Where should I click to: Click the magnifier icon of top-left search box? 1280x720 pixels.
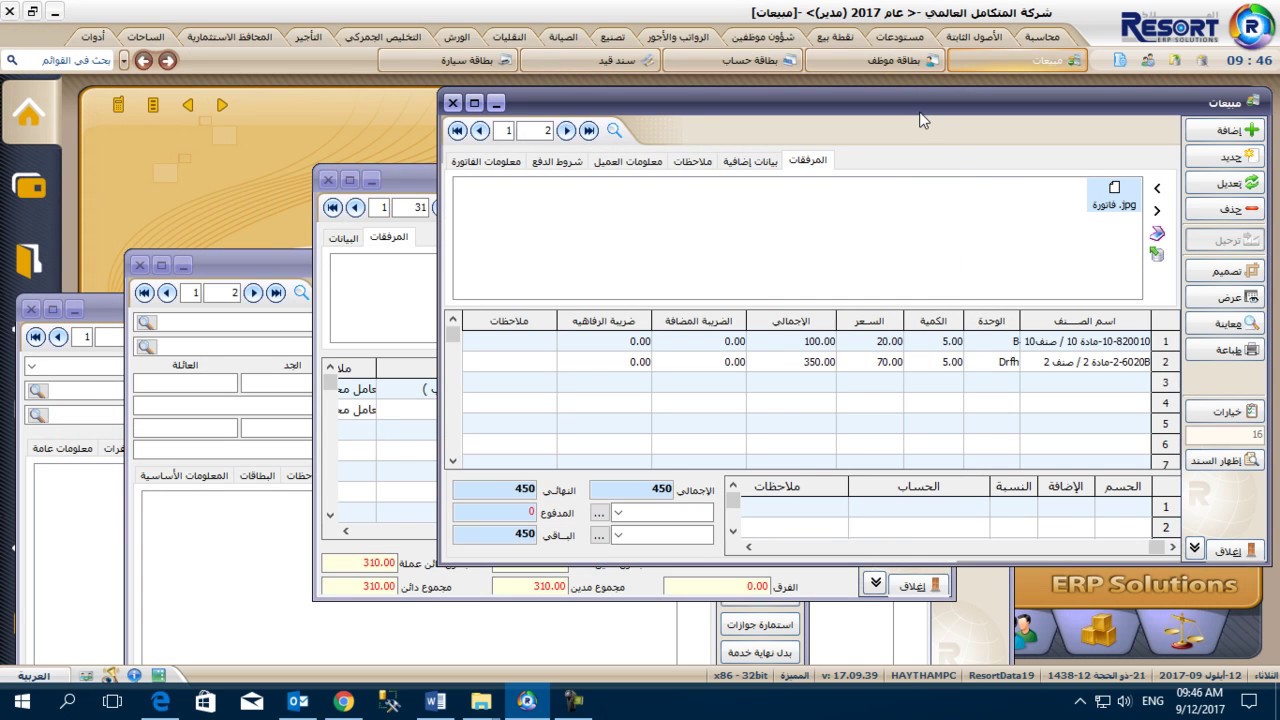pos(12,61)
